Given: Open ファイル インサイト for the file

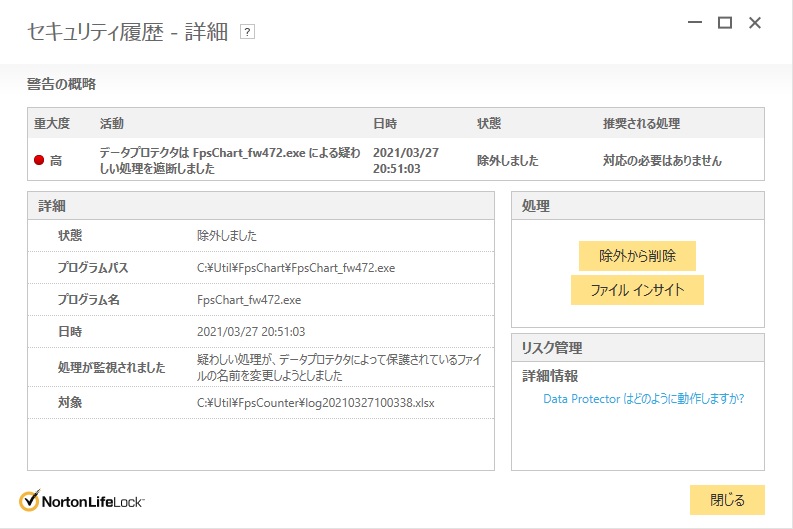Looking at the screenshot, I should (637, 290).
